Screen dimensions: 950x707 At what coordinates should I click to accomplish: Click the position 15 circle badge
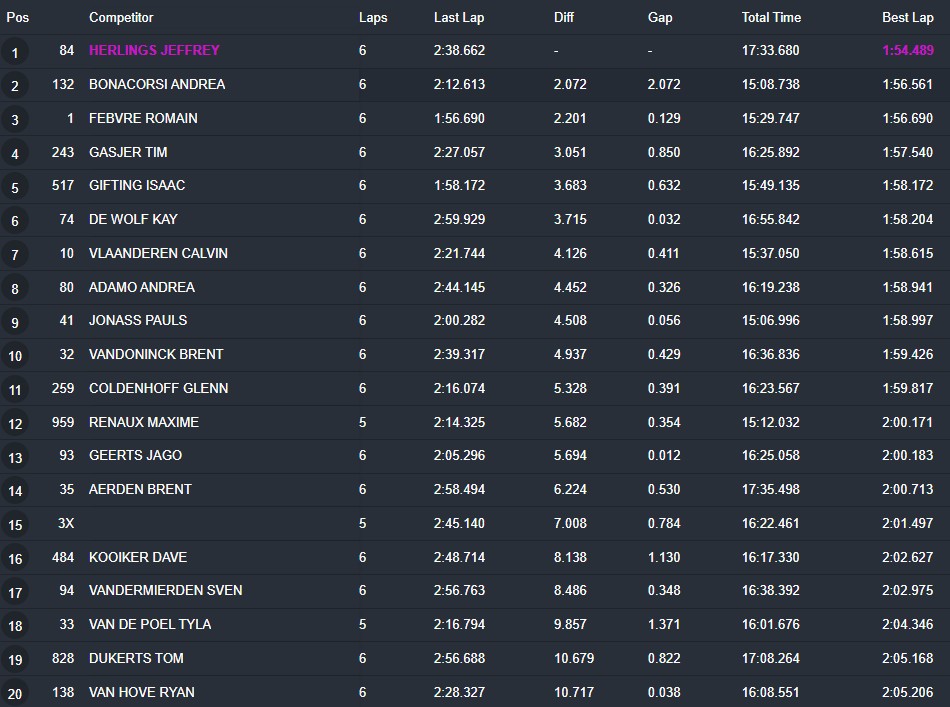point(15,525)
